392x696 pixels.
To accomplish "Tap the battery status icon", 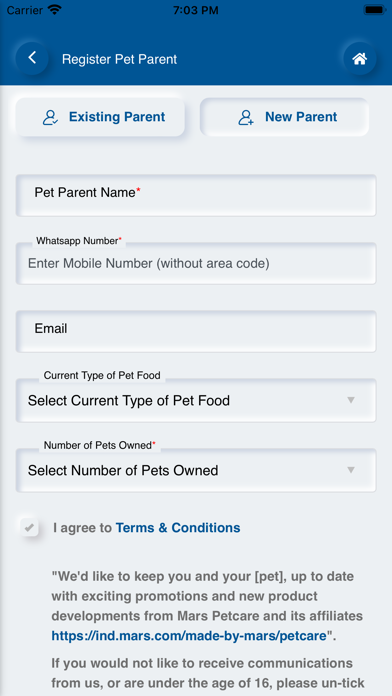I will coord(375,10).
